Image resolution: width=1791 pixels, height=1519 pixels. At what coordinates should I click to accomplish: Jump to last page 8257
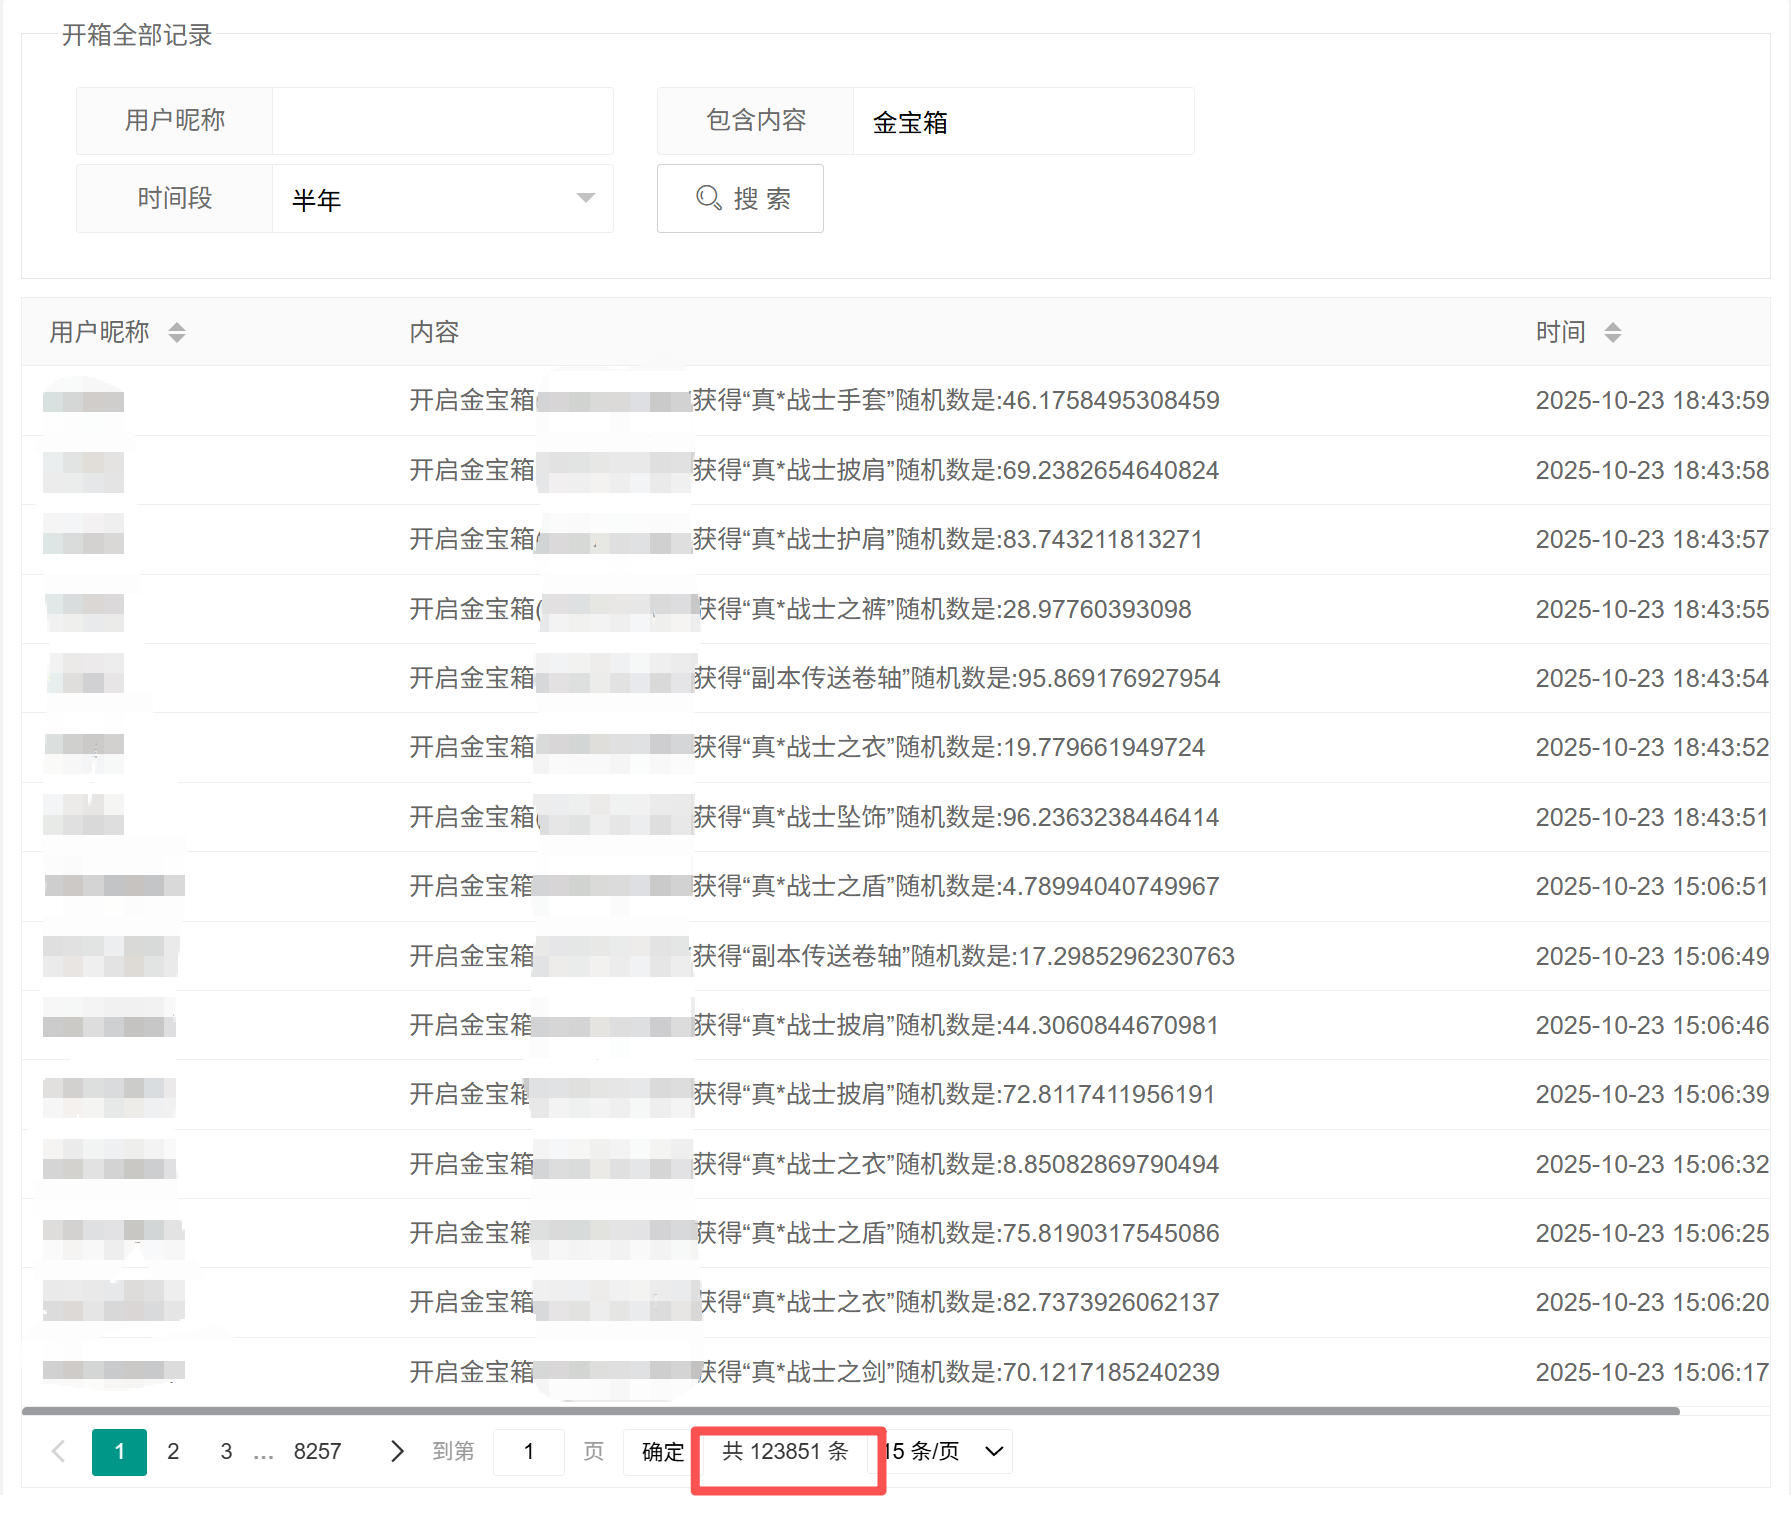pyautogui.click(x=317, y=1451)
